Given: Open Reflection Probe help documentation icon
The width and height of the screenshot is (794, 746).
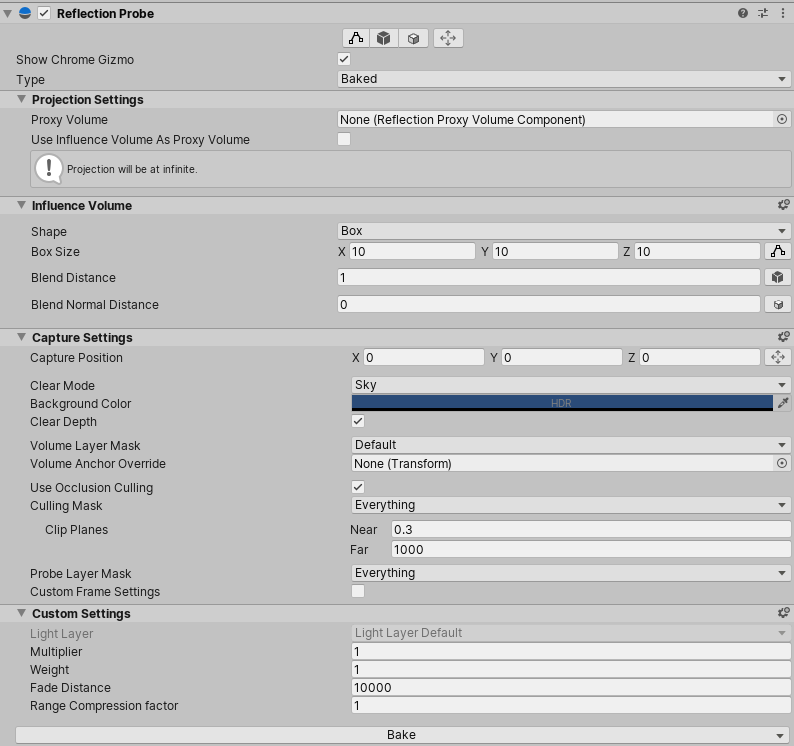Looking at the screenshot, I should pyautogui.click(x=743, y=14).
